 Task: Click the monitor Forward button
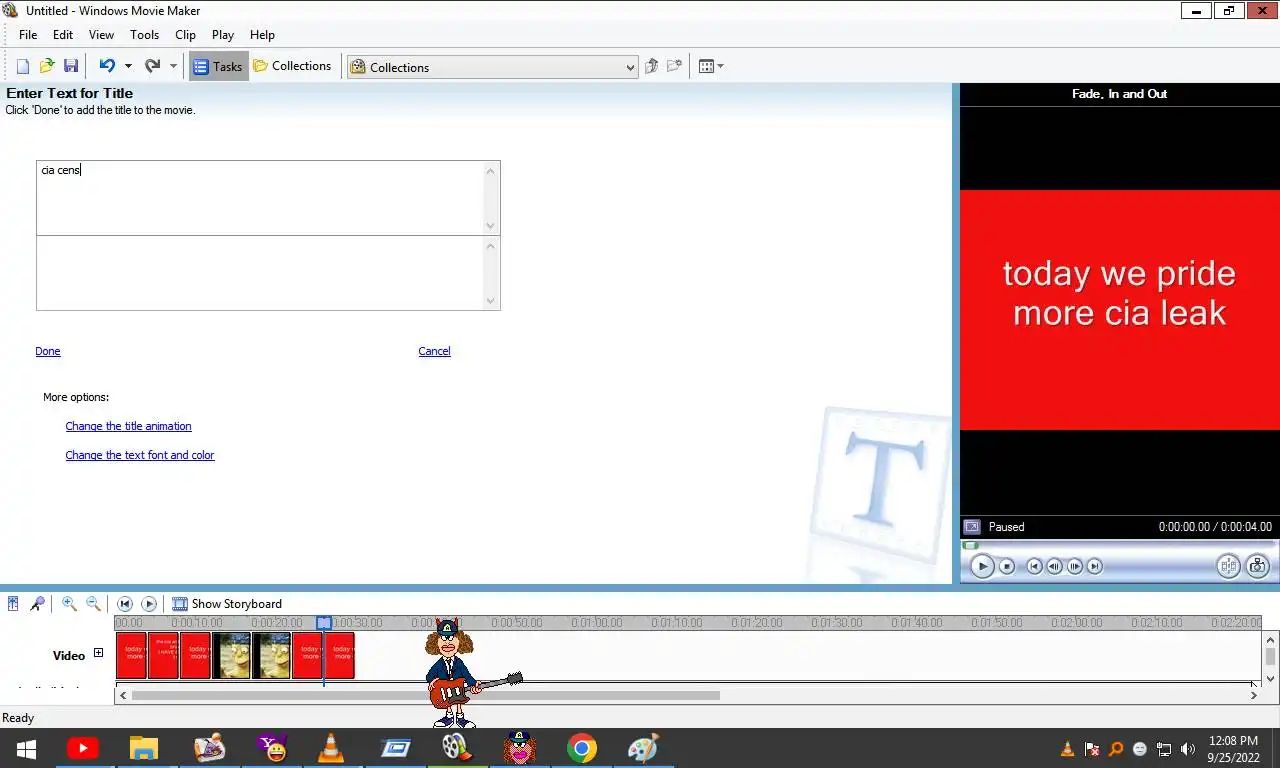pos(1095,566)
